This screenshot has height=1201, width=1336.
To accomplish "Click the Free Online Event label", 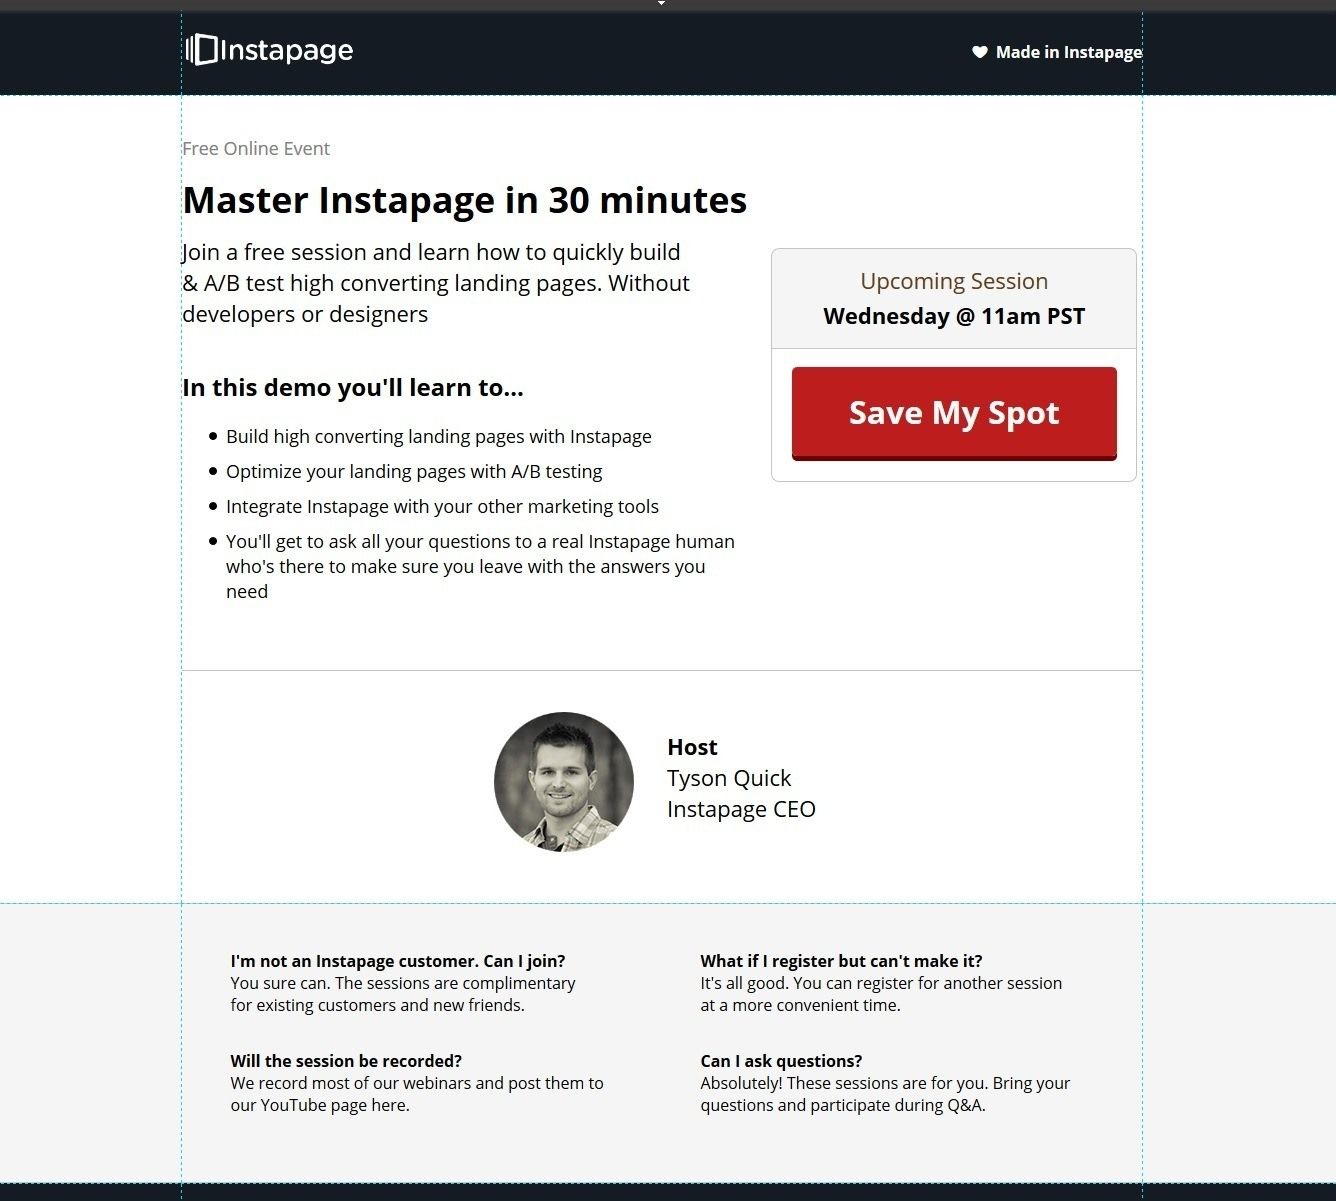I will [256, 149].
